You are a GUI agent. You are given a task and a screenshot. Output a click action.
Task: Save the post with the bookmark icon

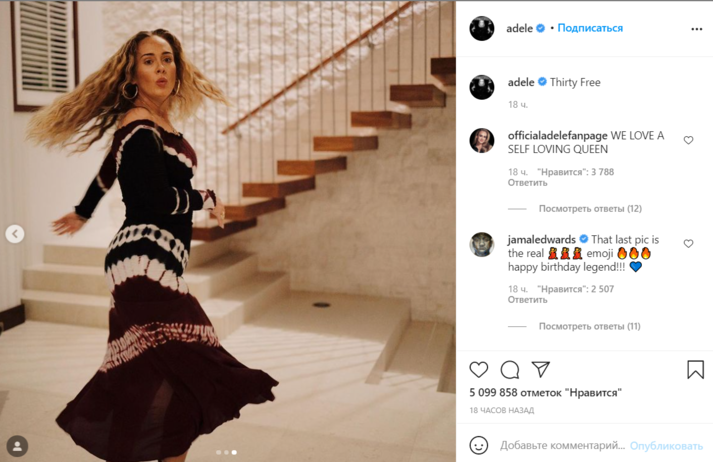pos(695,370)
